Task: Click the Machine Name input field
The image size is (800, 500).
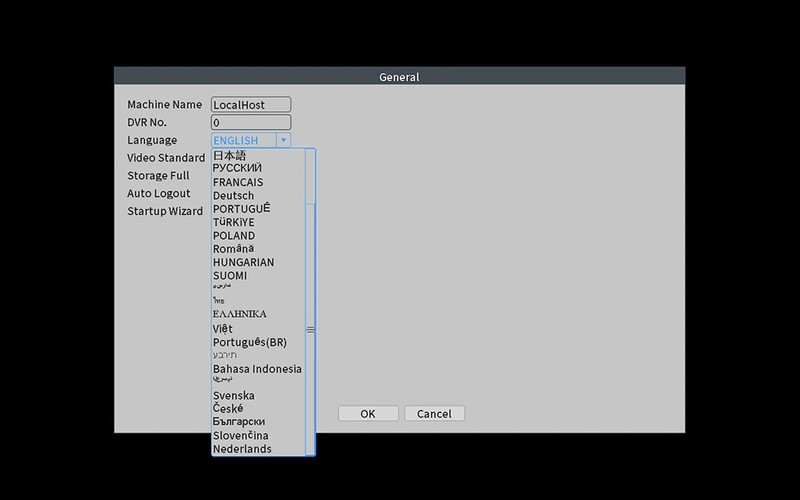Action: pos(251,105)
